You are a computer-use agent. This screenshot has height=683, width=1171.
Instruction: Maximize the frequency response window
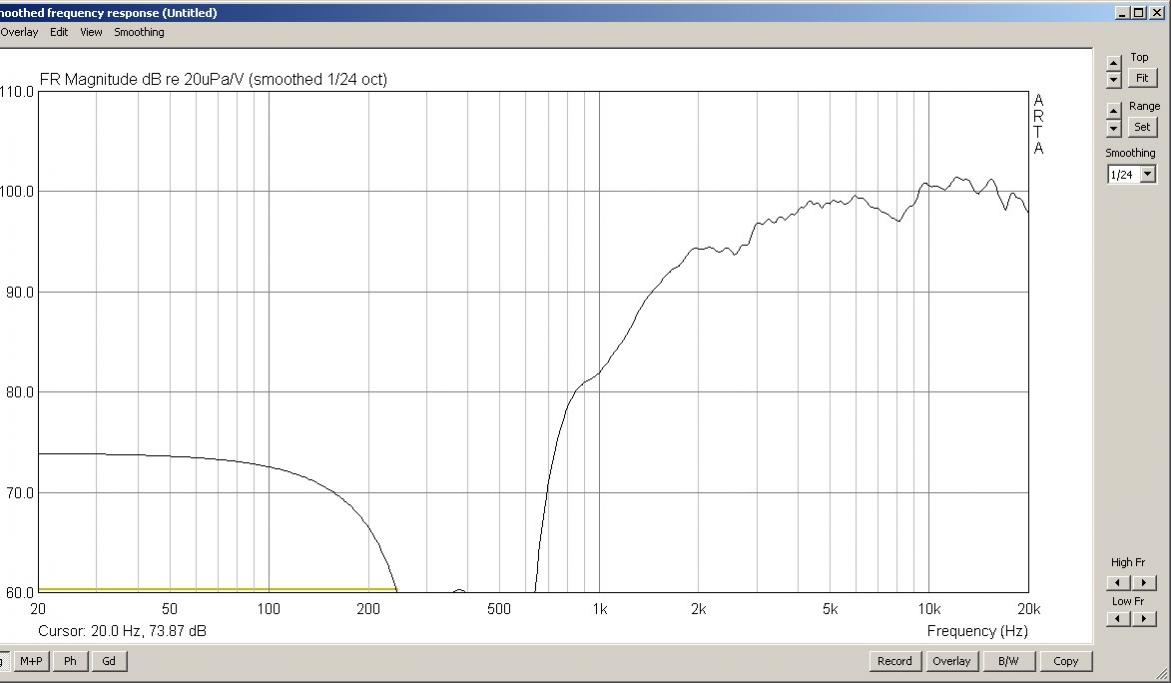coord(1138,13)
